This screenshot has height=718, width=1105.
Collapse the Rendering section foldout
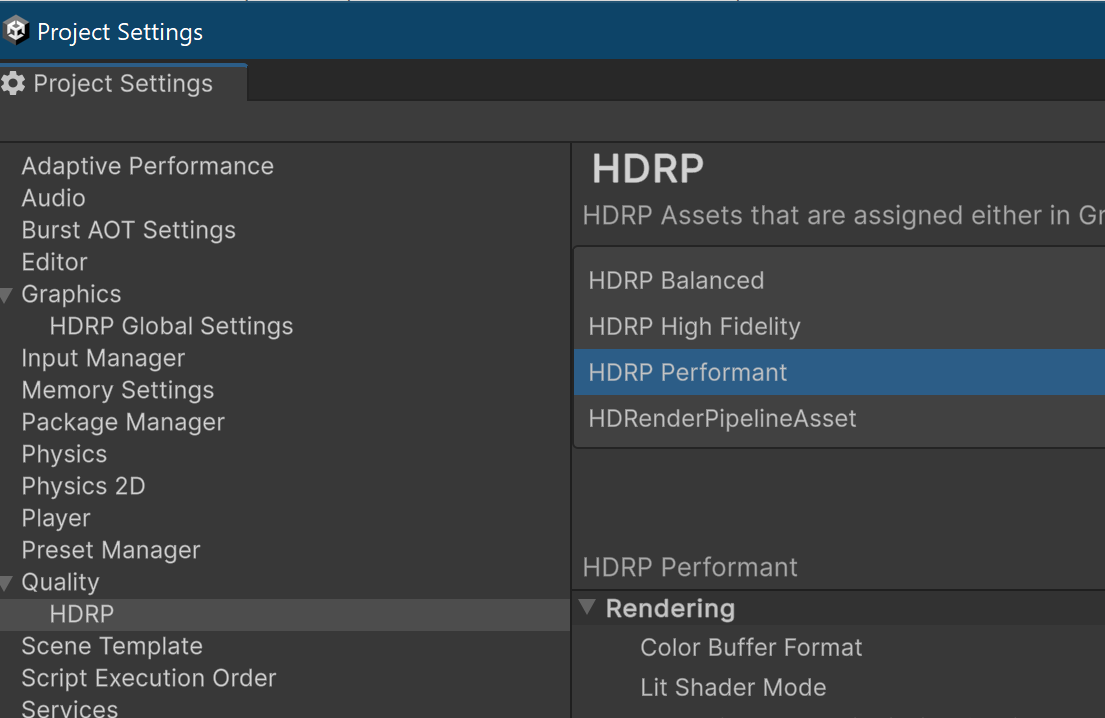point(587,608)
